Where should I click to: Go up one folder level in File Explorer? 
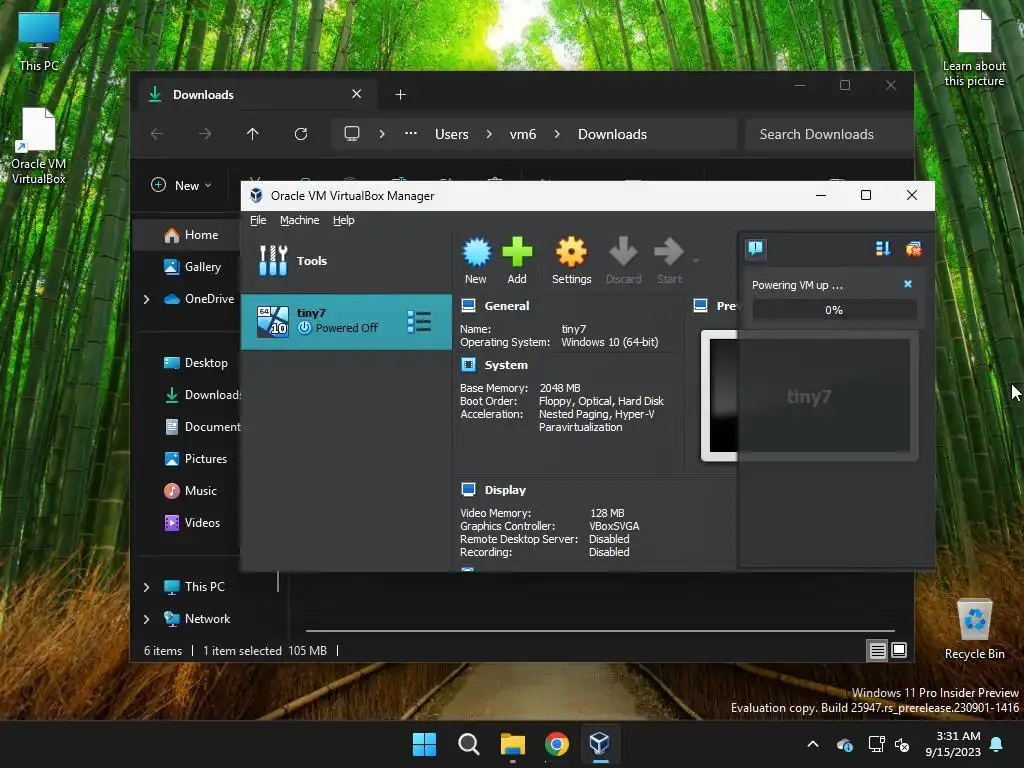pyautogui.click(x=253, y=134)
